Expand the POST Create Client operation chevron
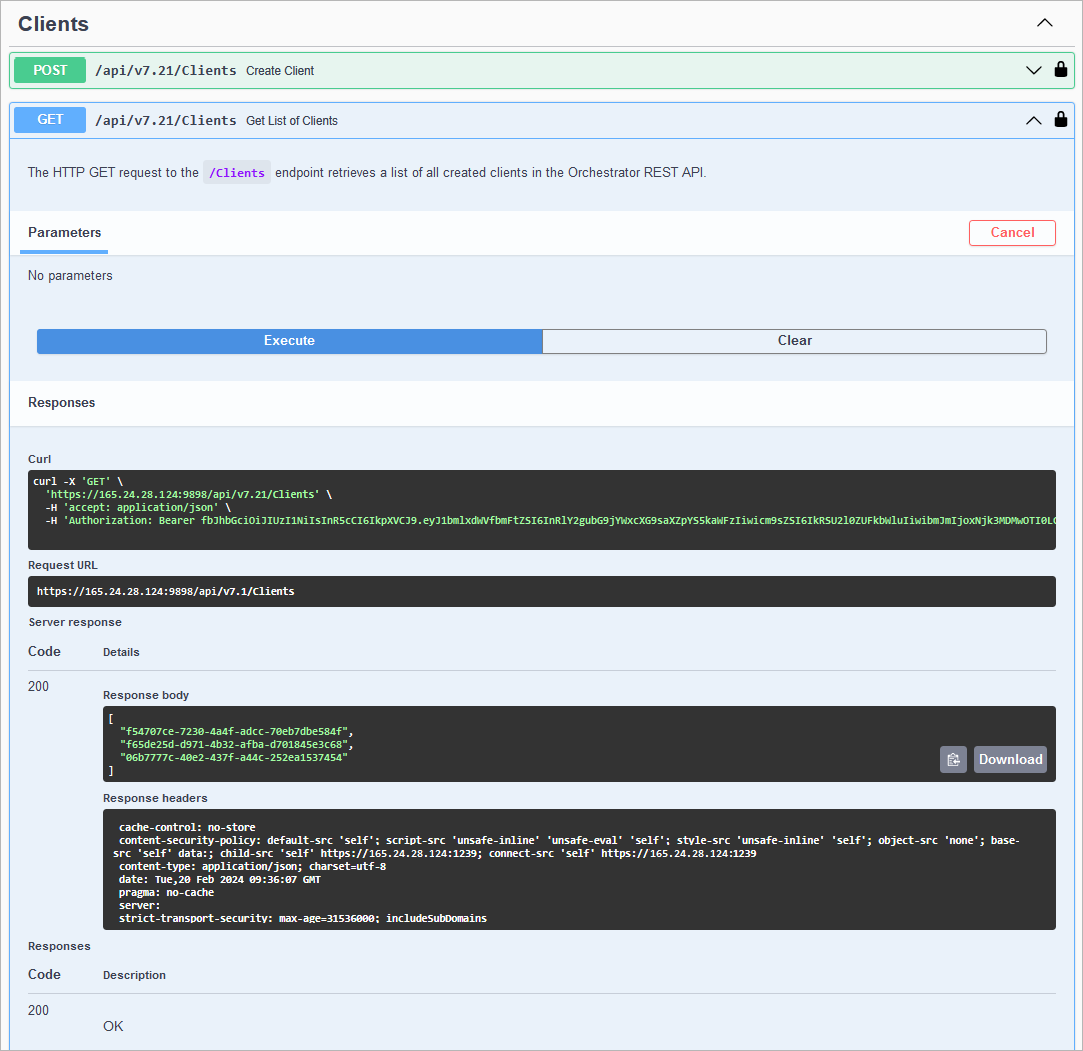This screenshot has height=1051, width=1083. 1034,70
